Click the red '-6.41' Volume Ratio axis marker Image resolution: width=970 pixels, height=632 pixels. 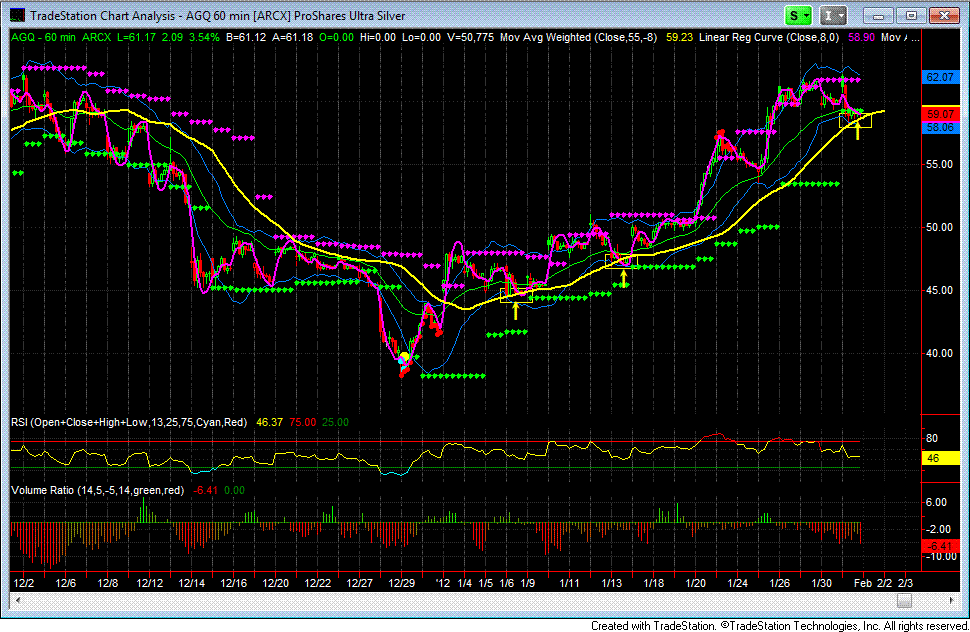940,546
